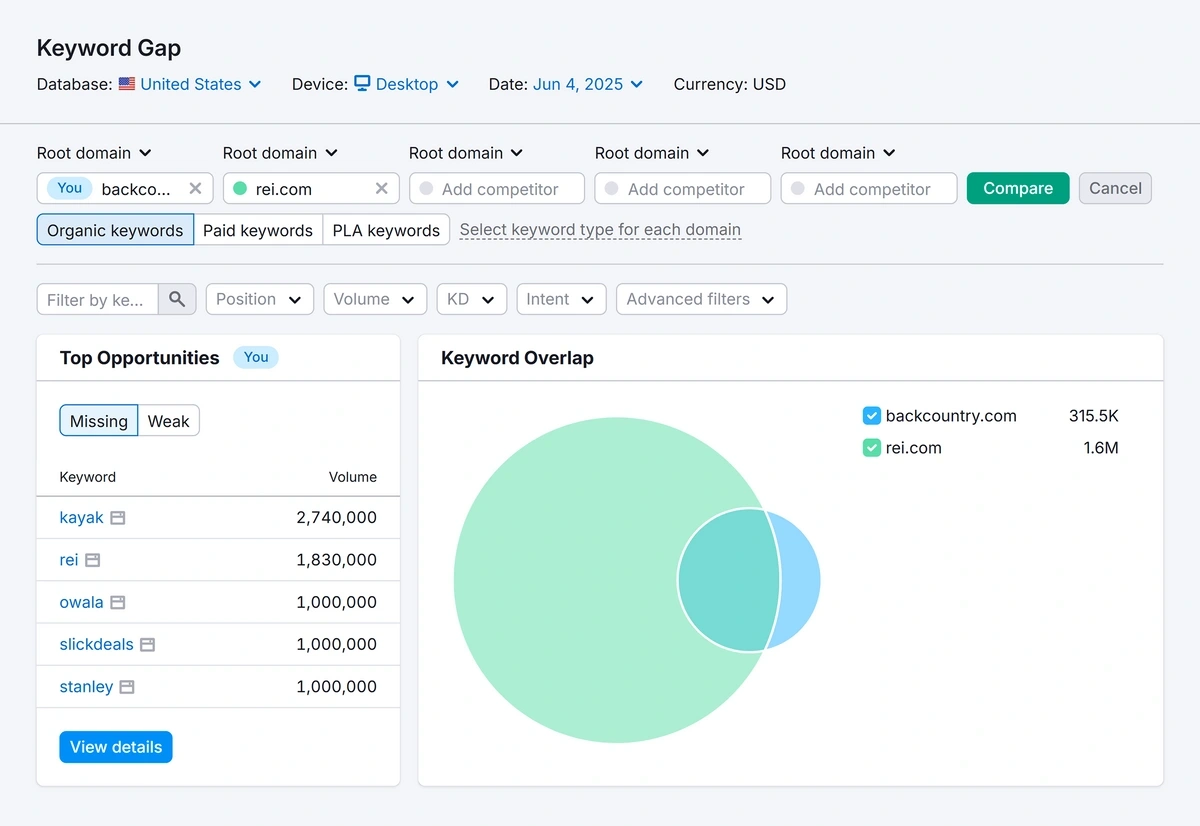Uncheck the backcountry.com checkbox in overlap legend
The height and width of the screenshot is (826, 1200).
(871, 416)
